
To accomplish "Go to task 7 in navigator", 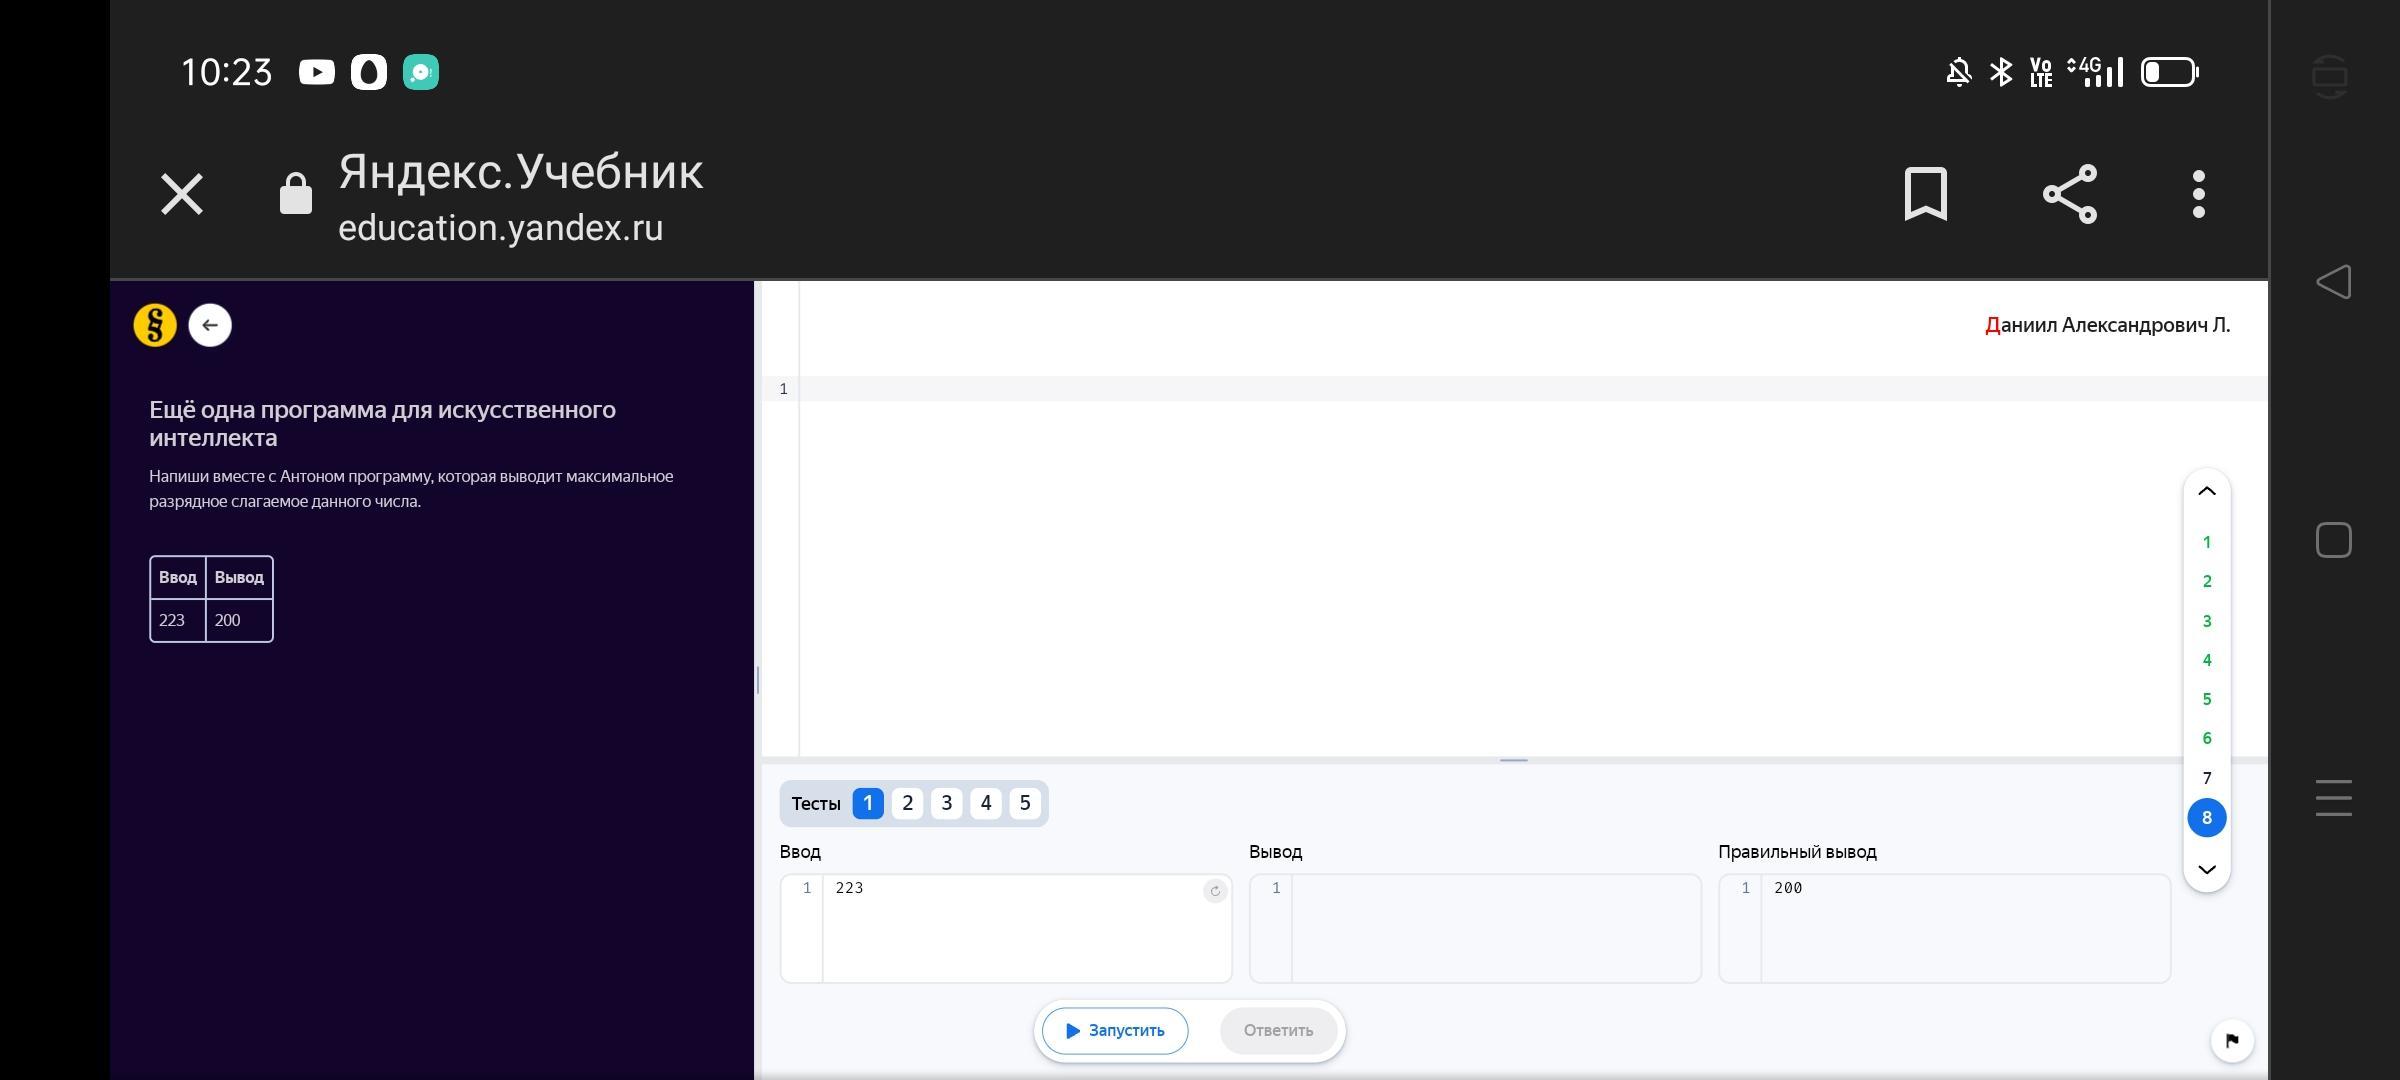I will pyautogui.click(x=2206, y=778).
